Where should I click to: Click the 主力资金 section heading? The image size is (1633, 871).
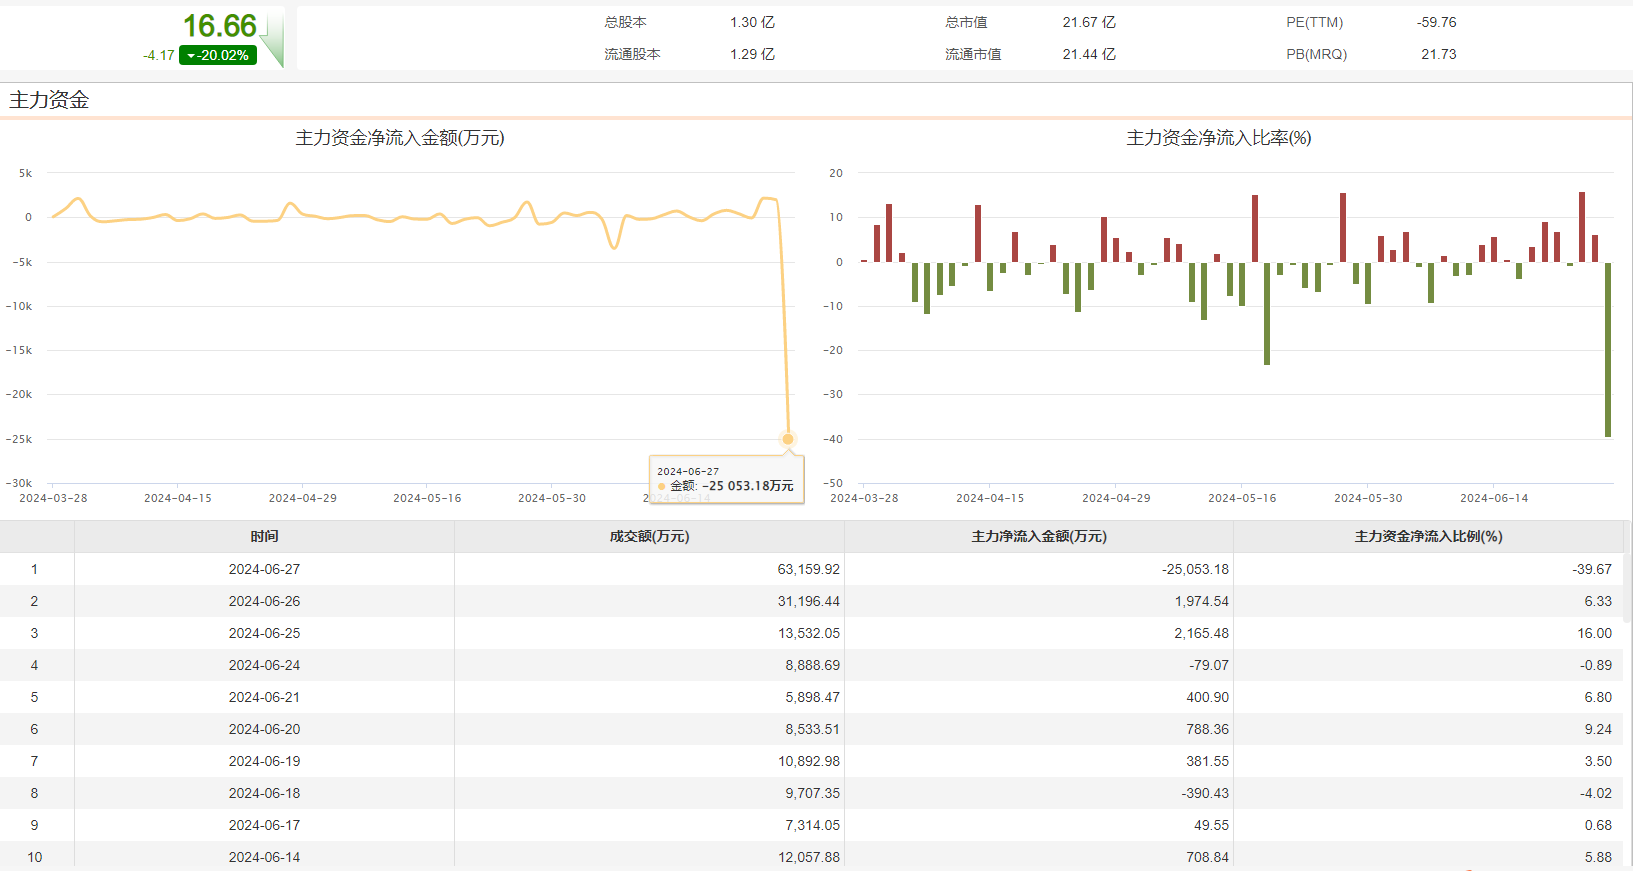[49, 100]
